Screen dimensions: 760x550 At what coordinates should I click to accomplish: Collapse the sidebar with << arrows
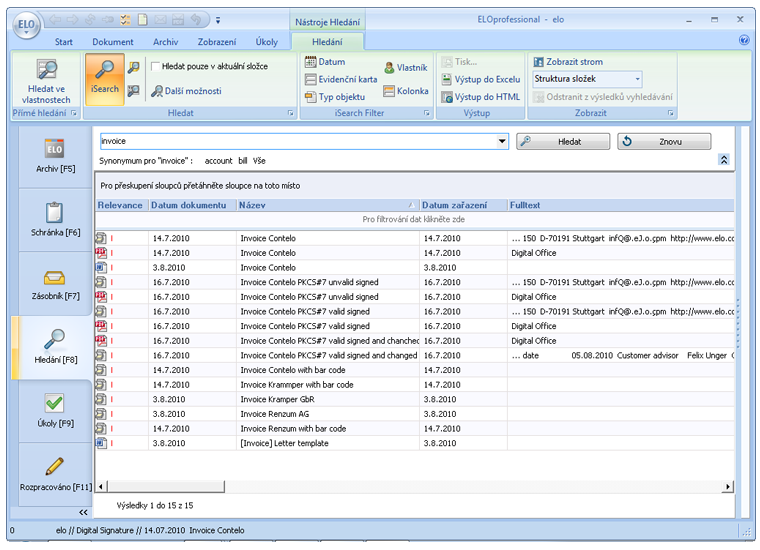(83, 512)
